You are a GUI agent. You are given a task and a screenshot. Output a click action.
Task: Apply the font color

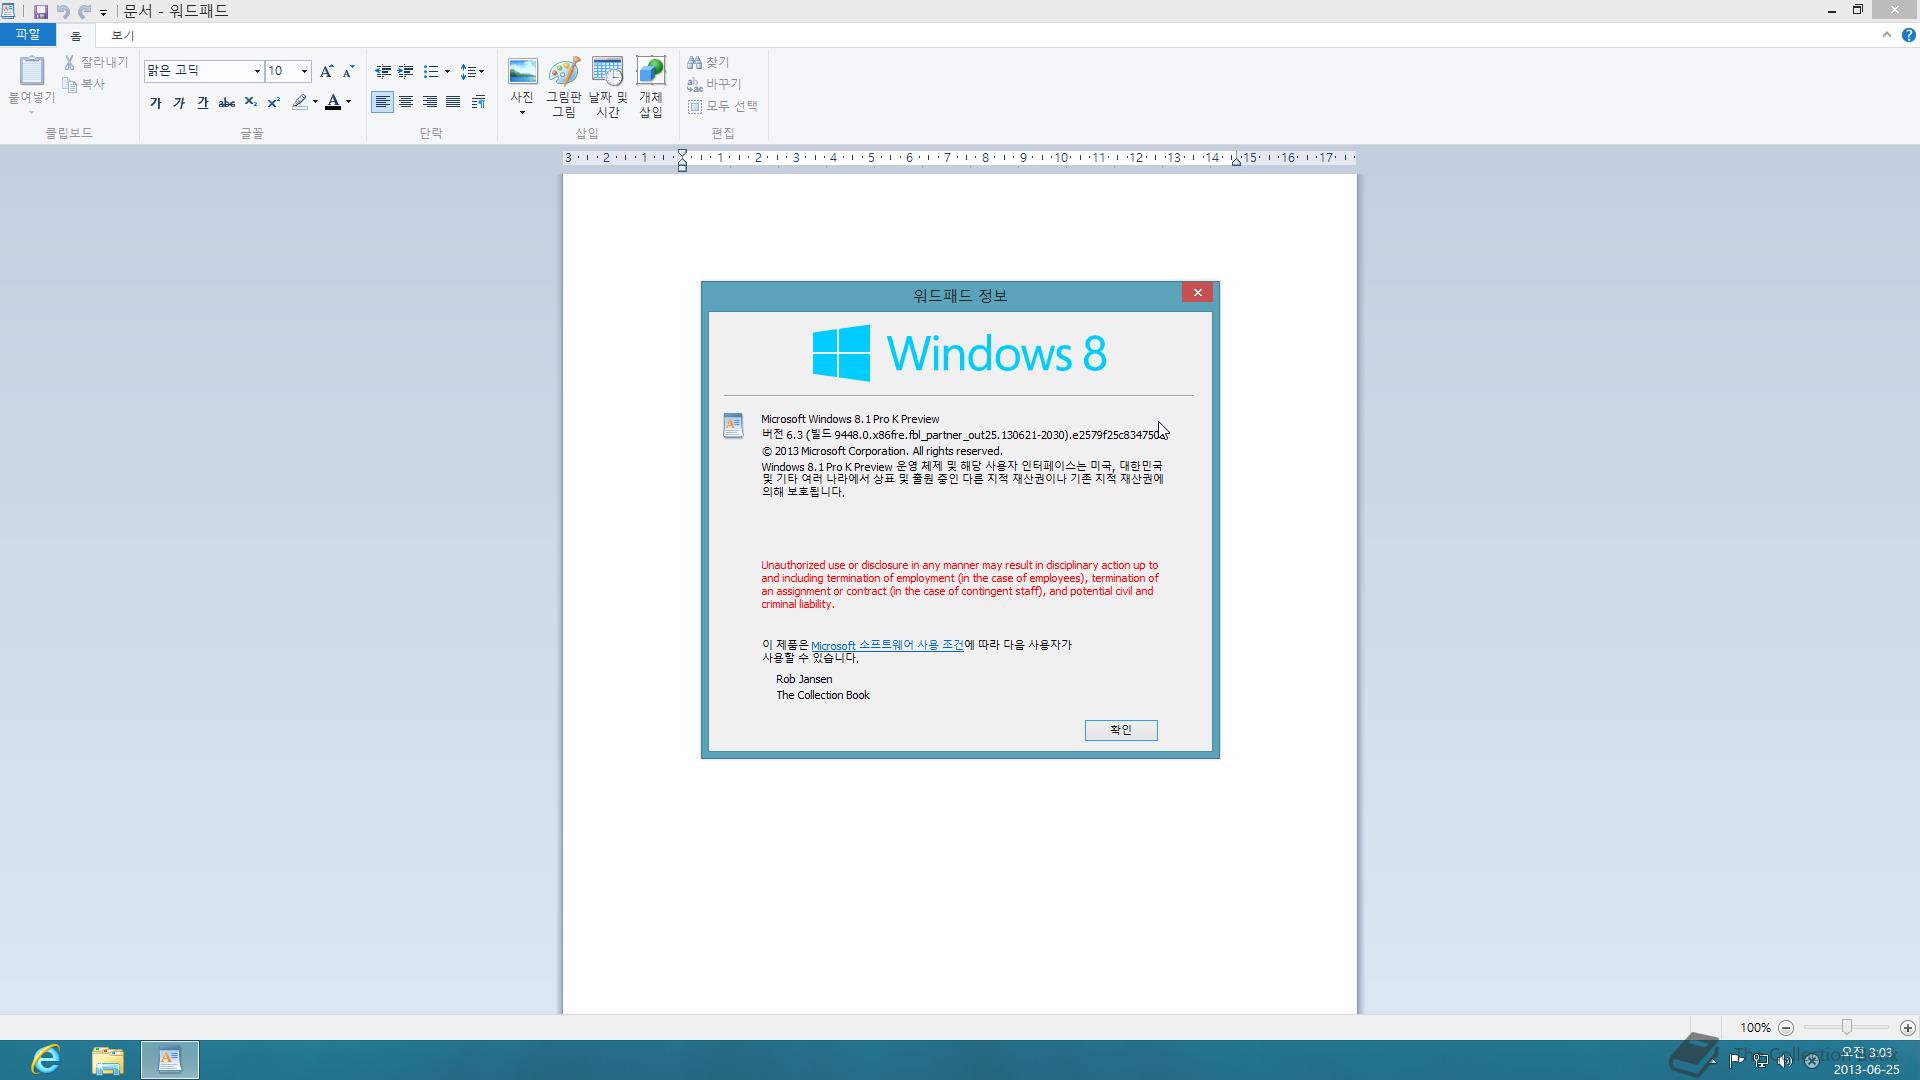pos(333,102)
